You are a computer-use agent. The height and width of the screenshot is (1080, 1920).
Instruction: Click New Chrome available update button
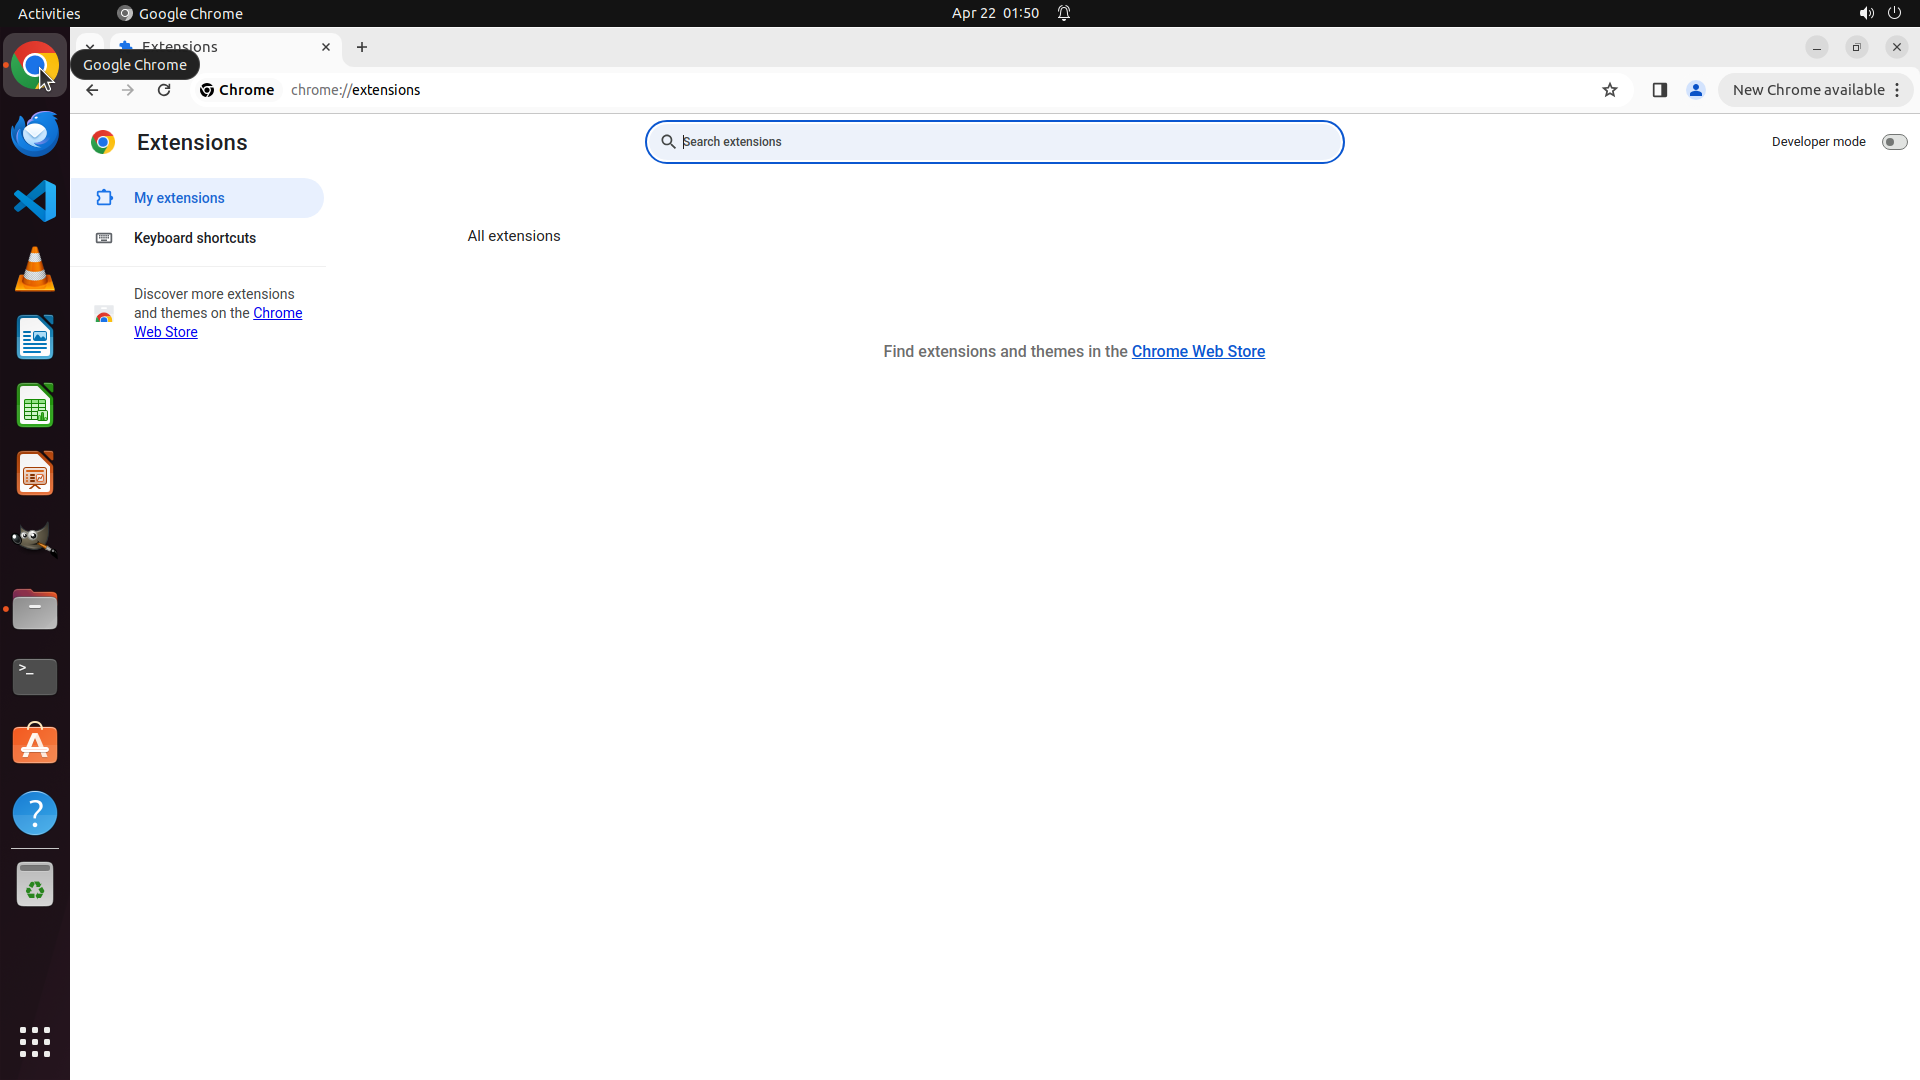click(1807, 90)
